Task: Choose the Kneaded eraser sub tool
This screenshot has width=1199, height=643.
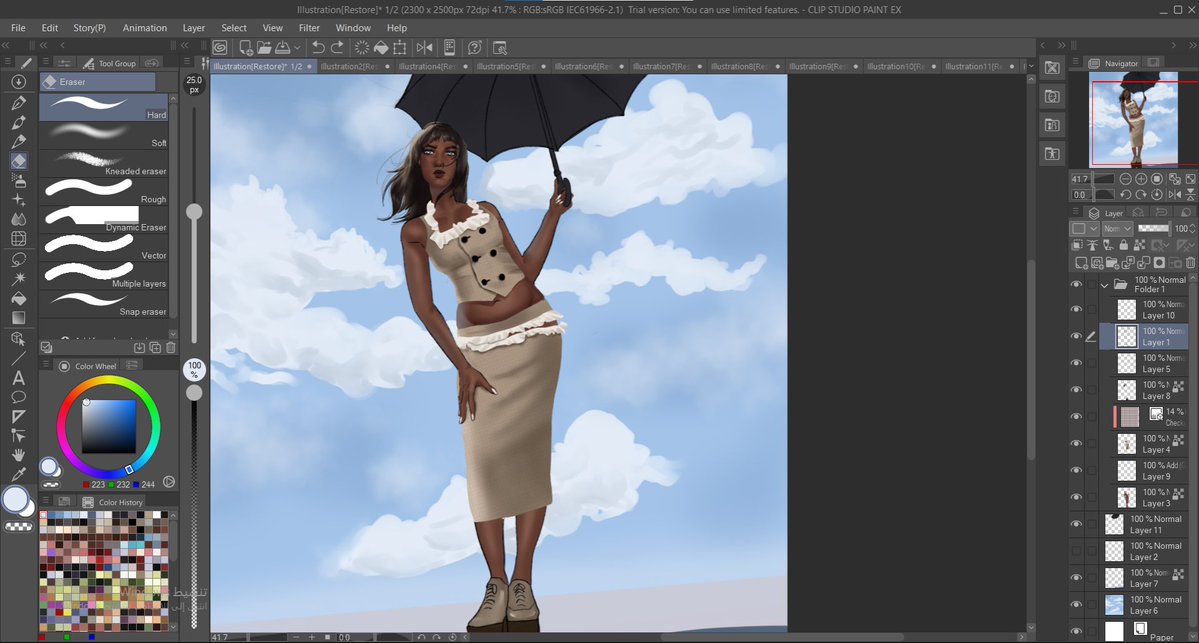Action: 104,162
